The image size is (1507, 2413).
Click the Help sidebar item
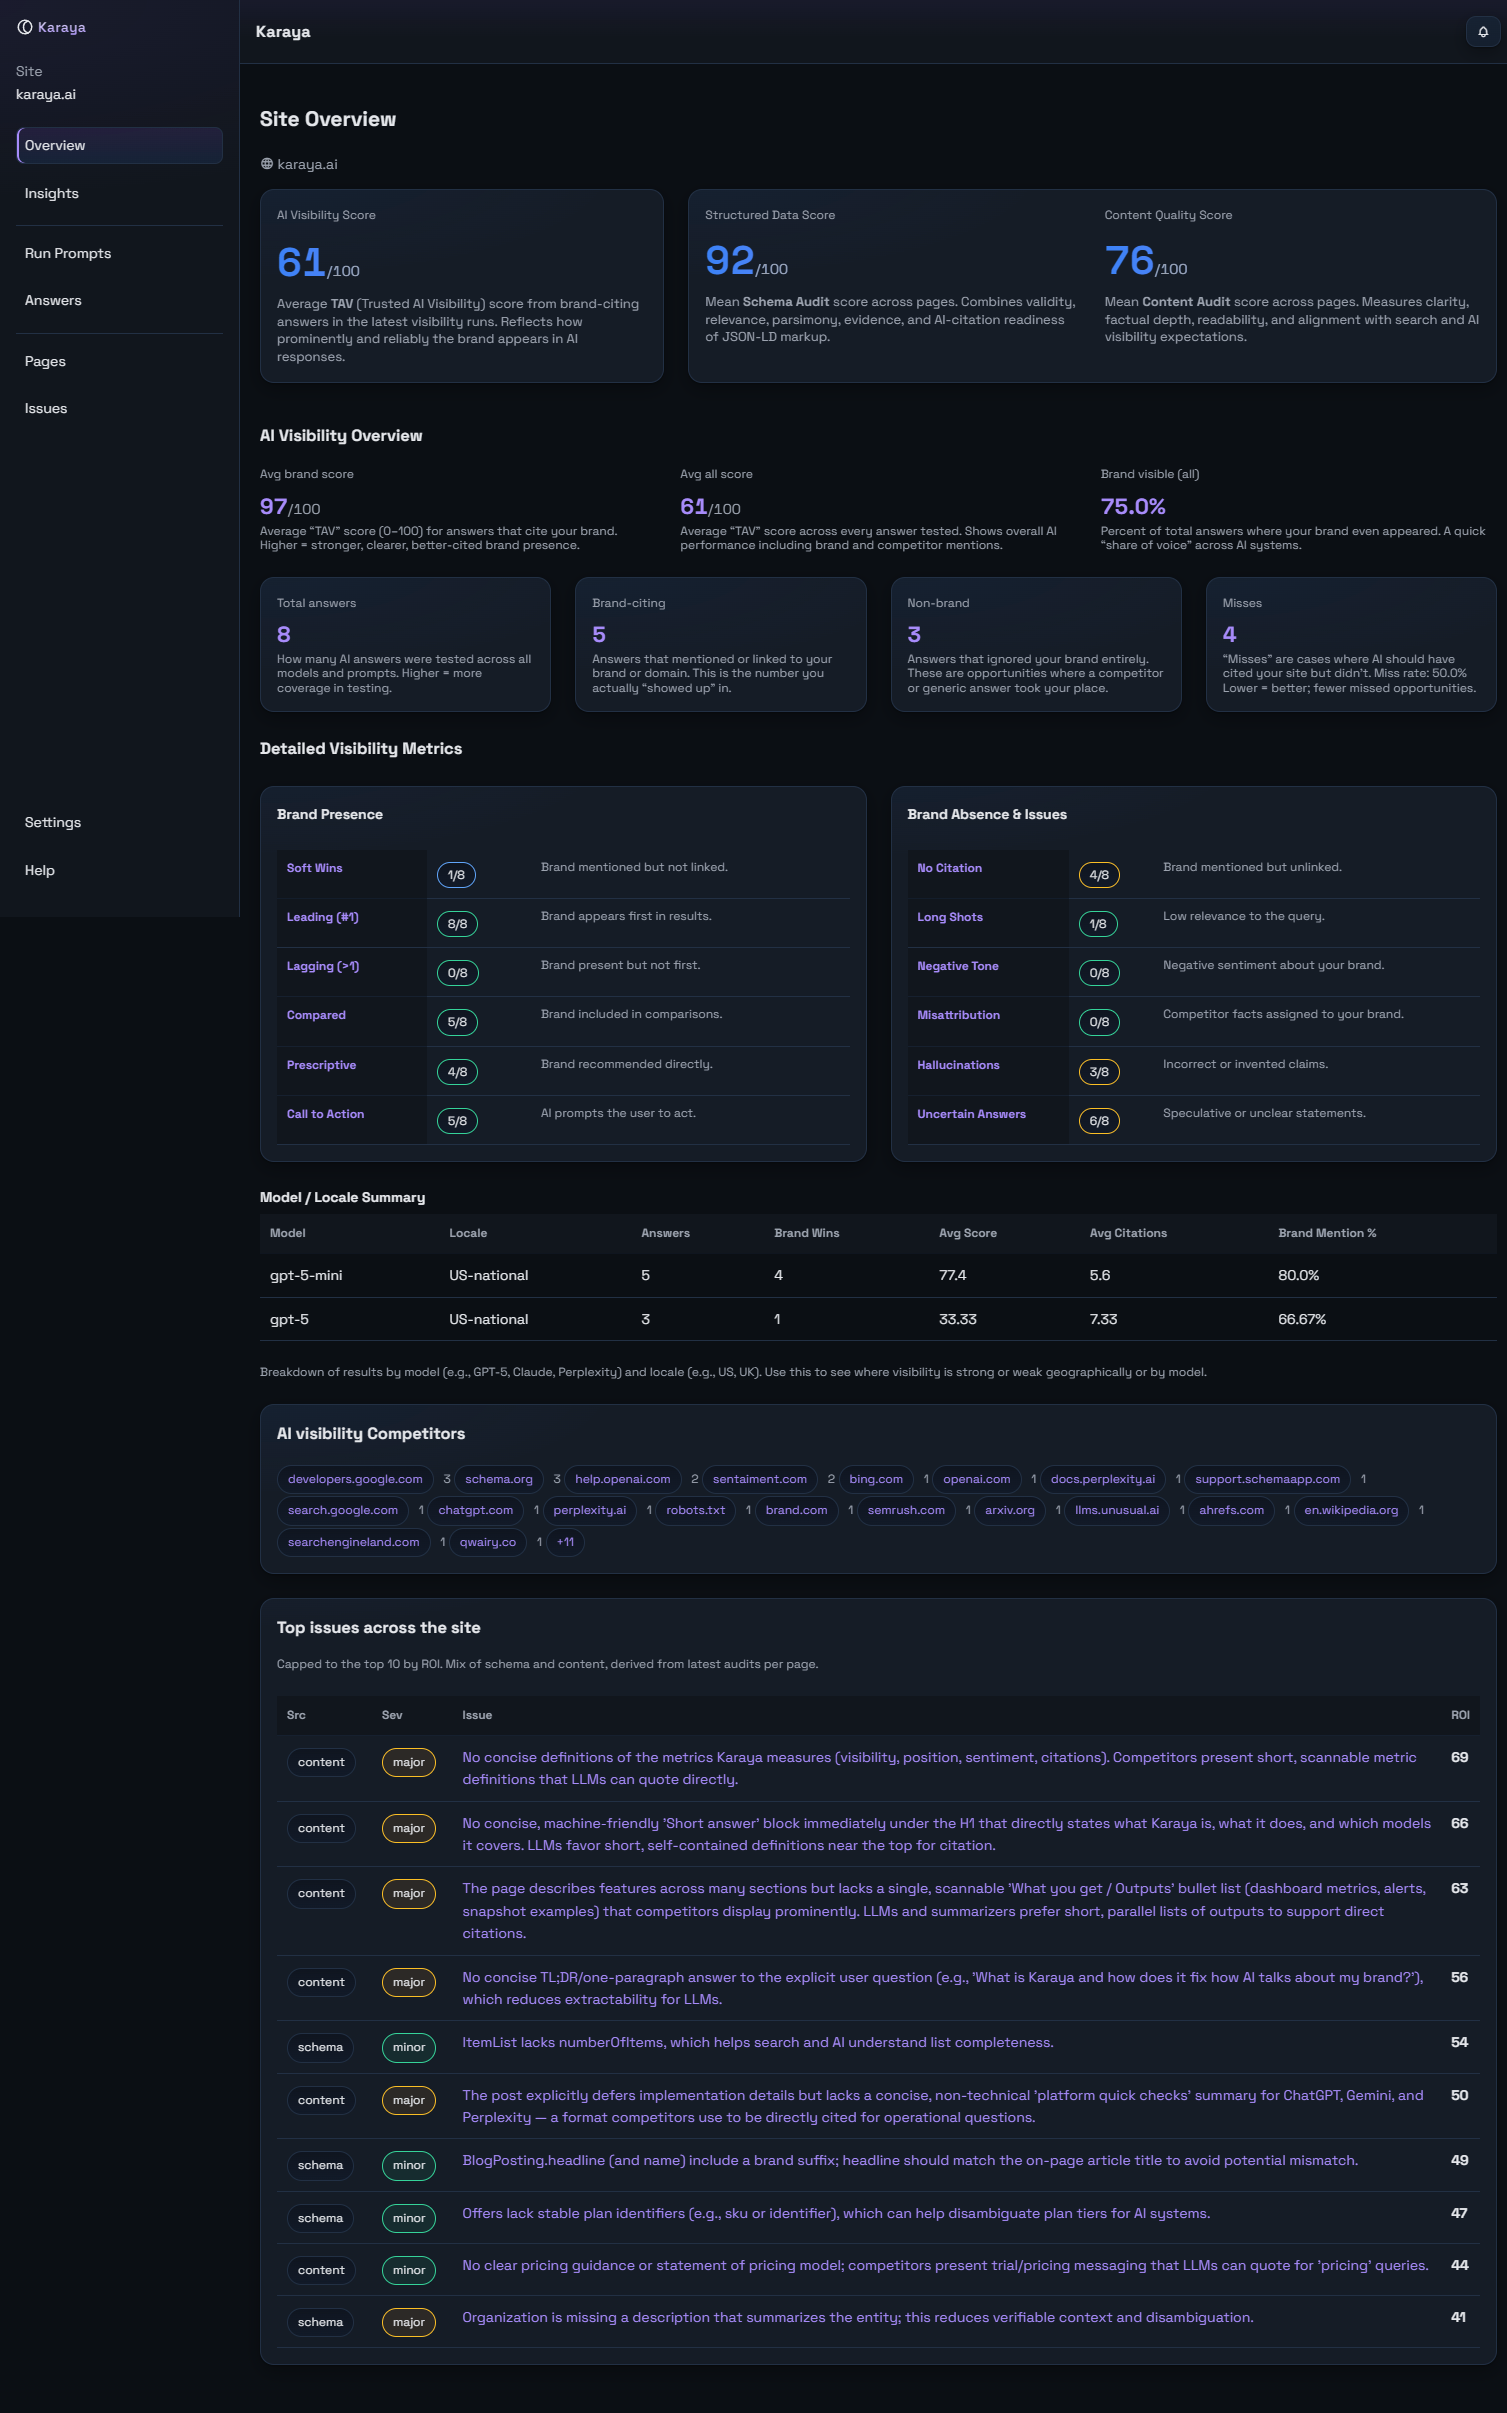coord(40,871)
